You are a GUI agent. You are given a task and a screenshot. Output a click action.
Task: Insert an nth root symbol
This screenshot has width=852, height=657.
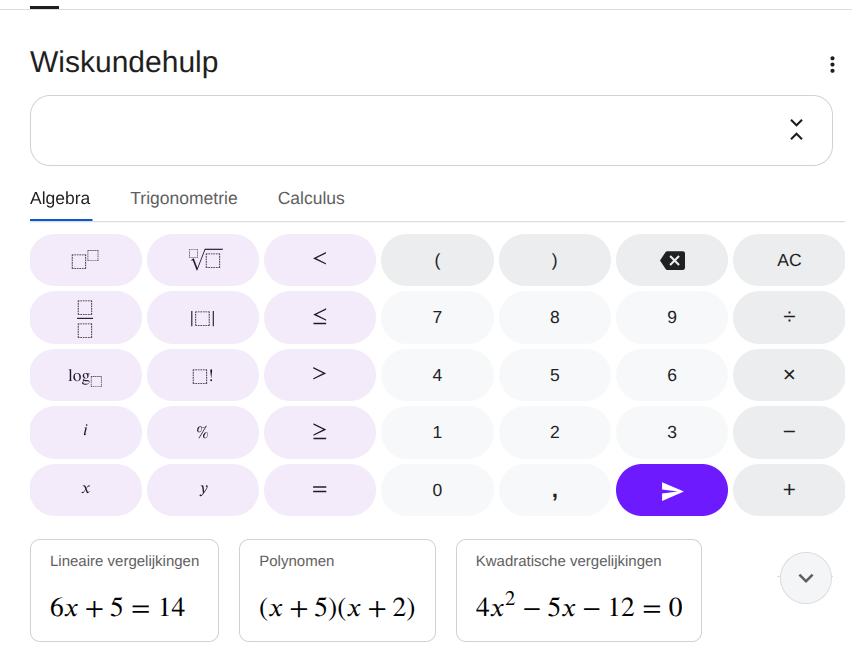[x=203, y=260]
